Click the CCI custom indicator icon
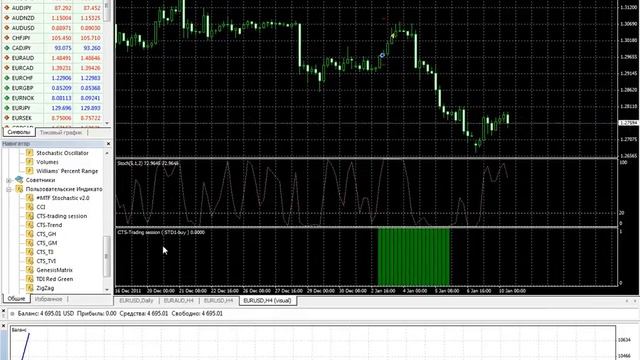 29,207
